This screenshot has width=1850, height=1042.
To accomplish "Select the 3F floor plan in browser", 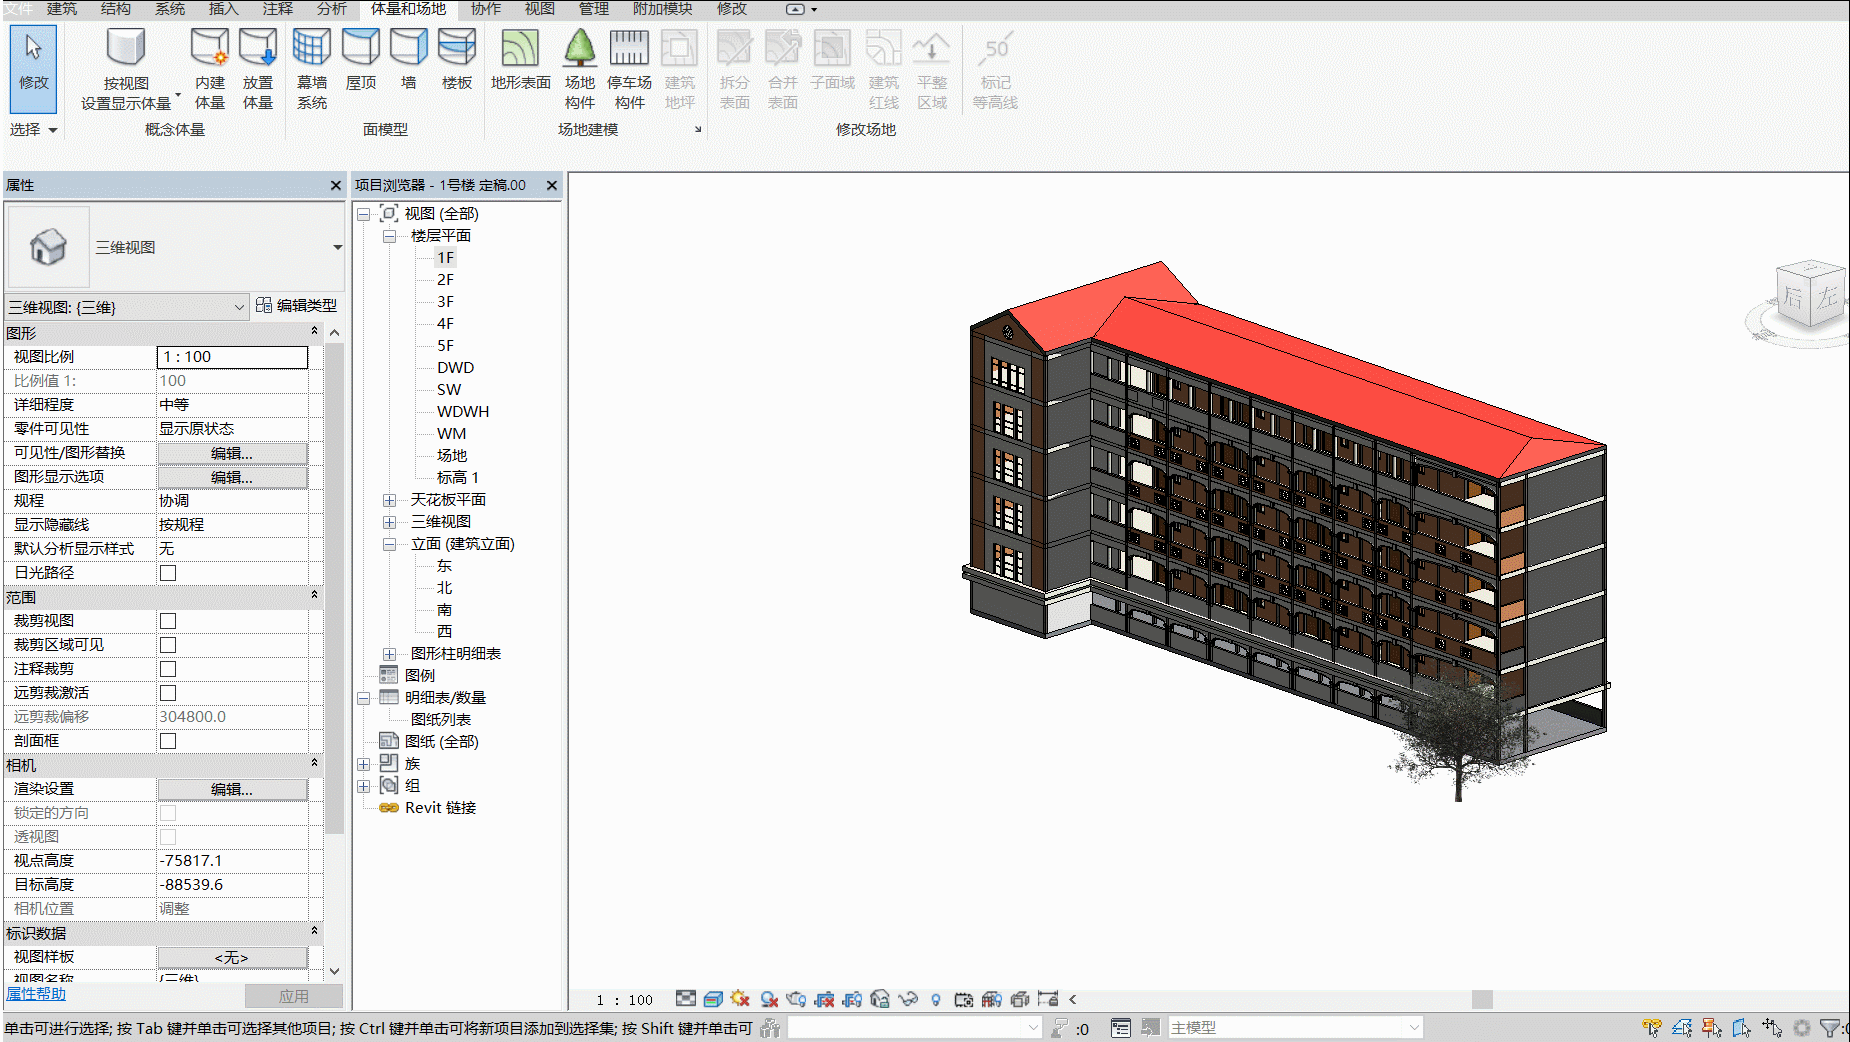I will 445,302.
